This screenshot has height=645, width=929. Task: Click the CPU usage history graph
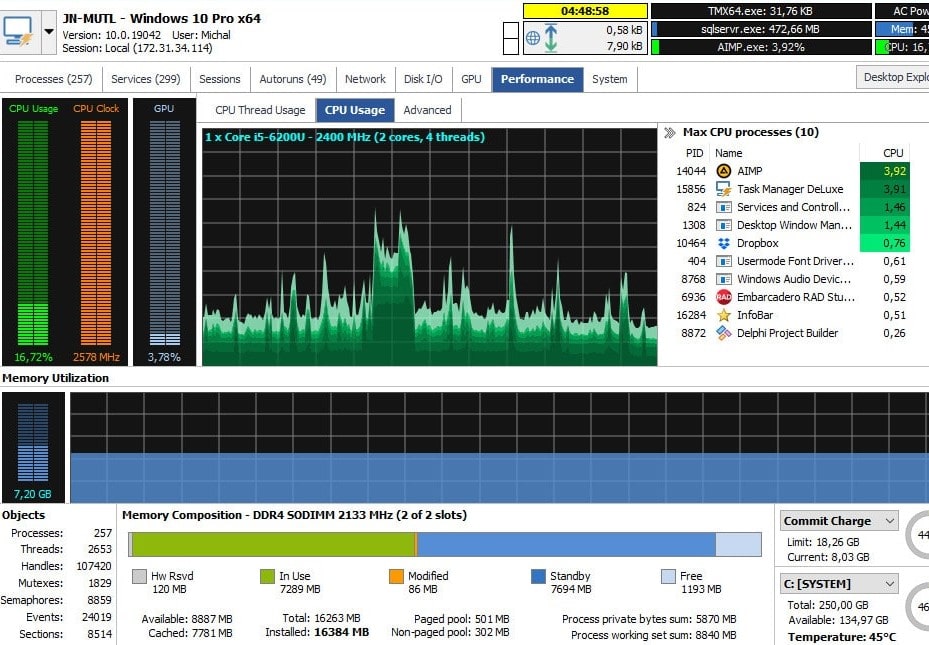[430, 247]
